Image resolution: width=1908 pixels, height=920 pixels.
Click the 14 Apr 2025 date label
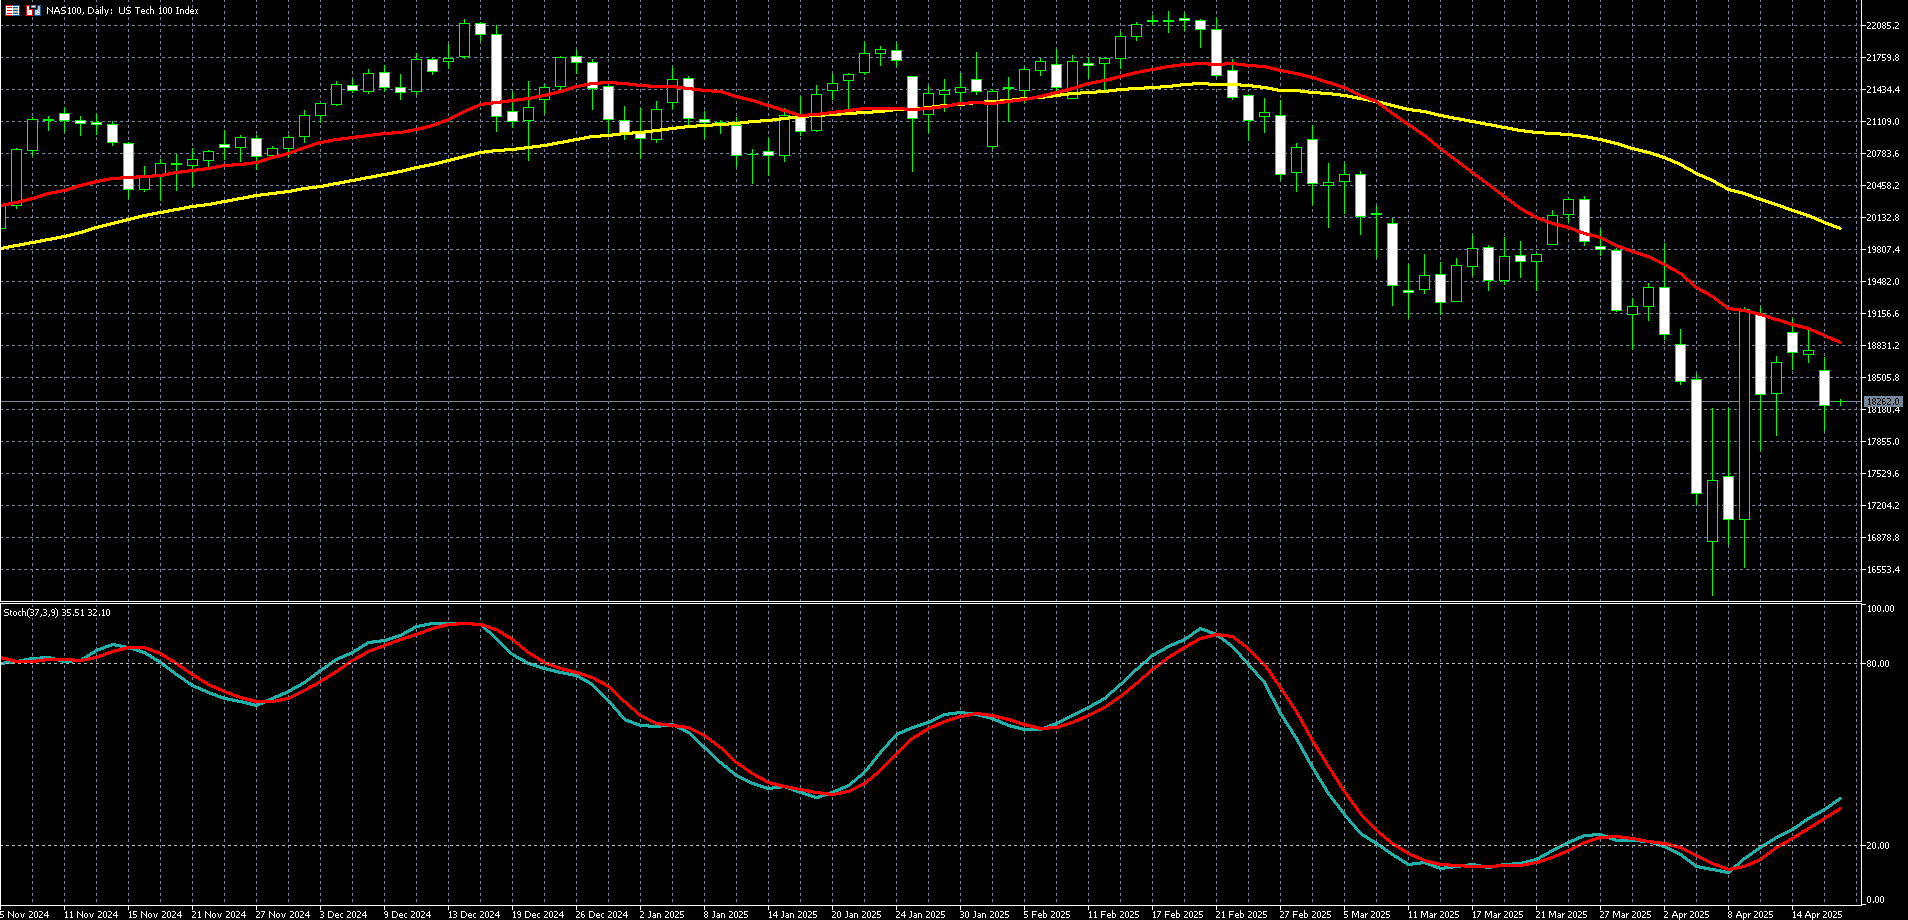point(1816,914)
